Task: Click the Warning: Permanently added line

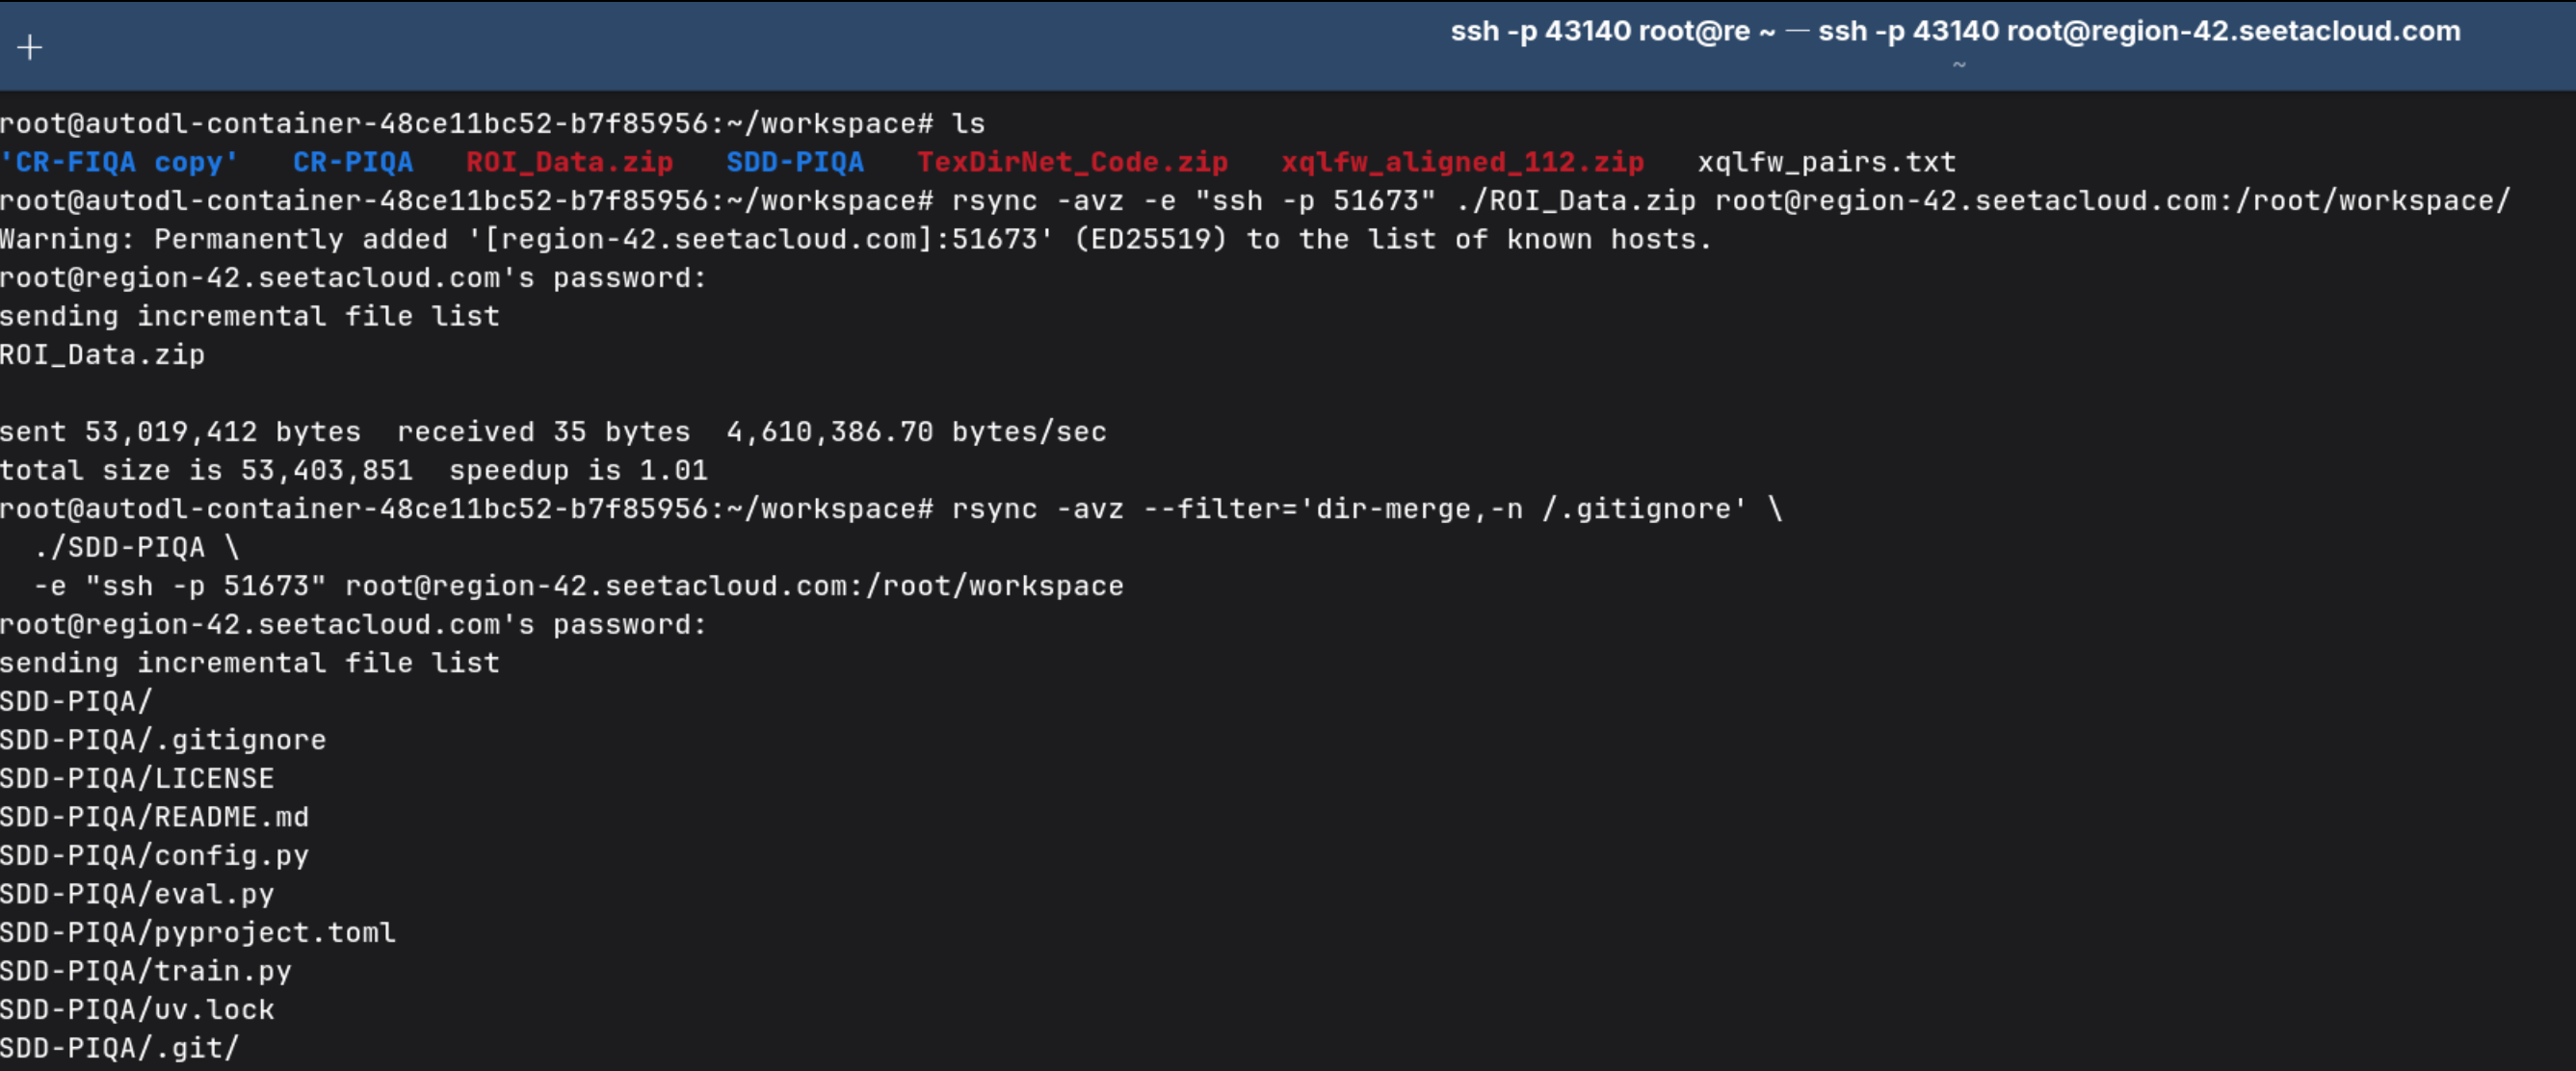Action: (855, 239)
